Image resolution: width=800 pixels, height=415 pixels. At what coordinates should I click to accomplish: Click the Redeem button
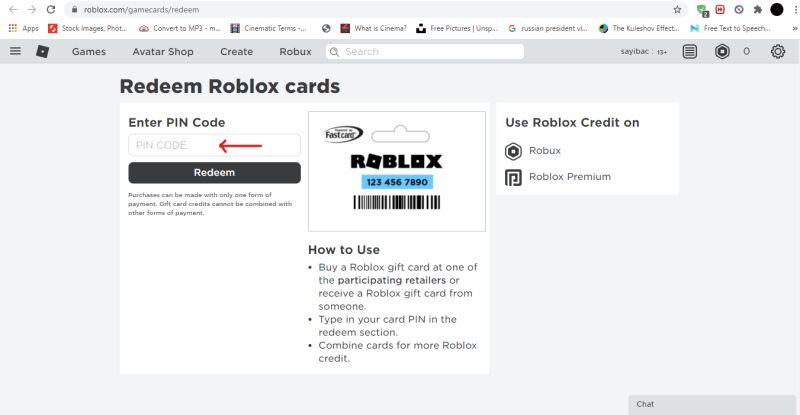pyautogui.click(x=214, y=173)
